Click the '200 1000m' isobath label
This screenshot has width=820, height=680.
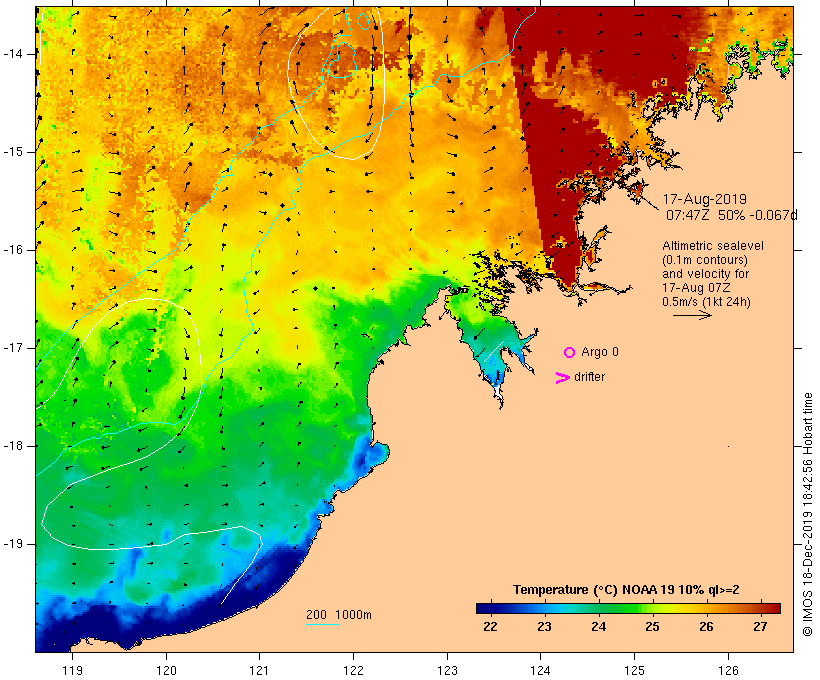point(339,615)
